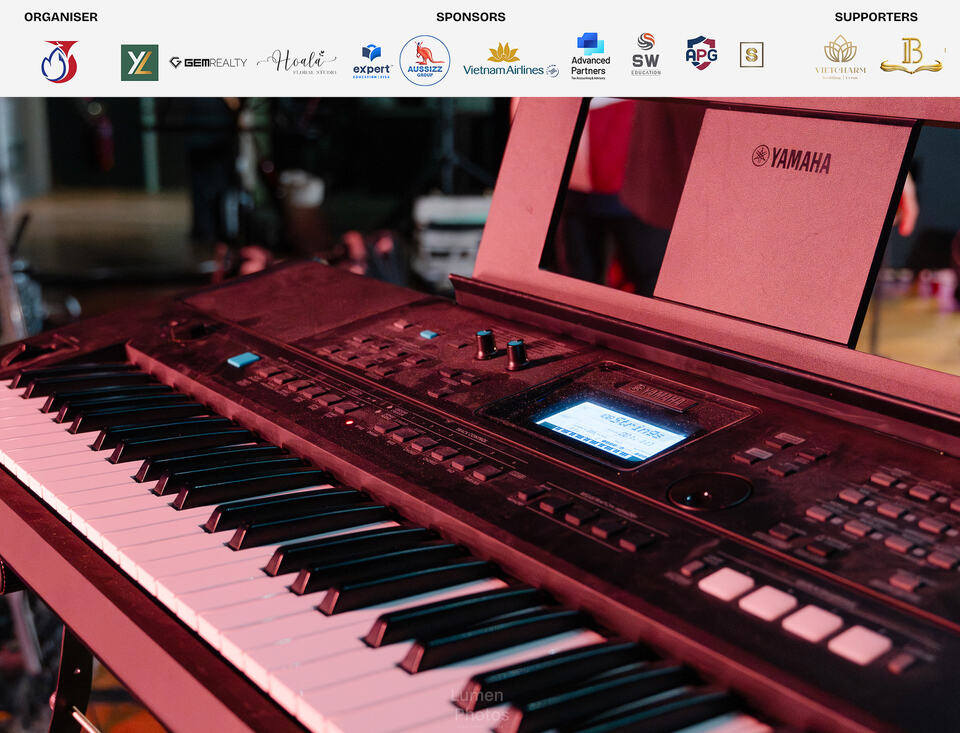Click the SPONSORS heading
This screenshot has width=960, height=733.
click(471, 17)
